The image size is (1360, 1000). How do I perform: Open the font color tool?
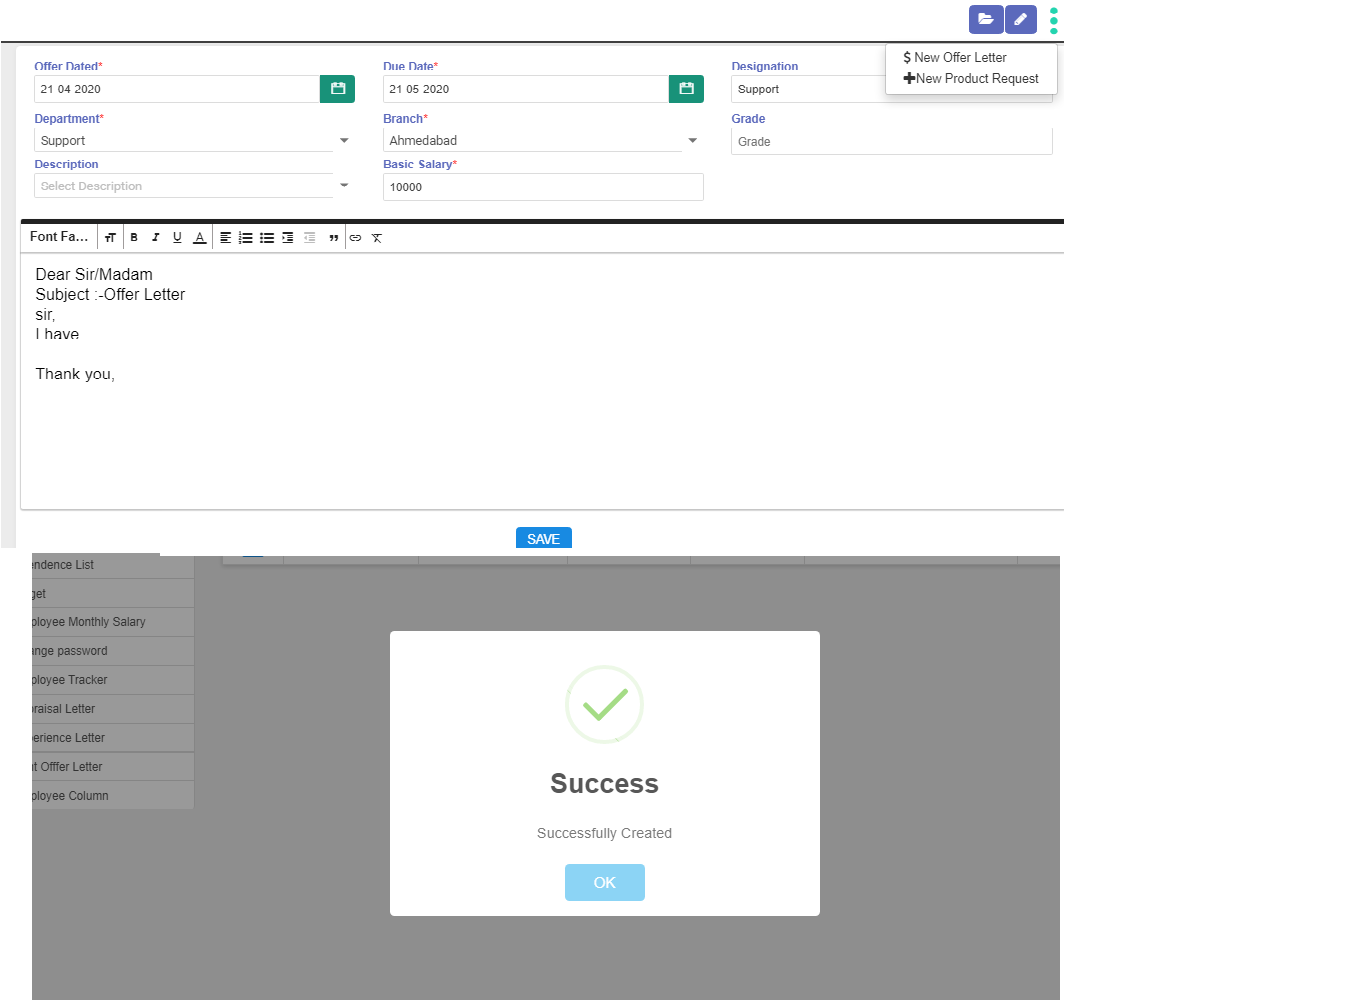(x=199, y=237)
